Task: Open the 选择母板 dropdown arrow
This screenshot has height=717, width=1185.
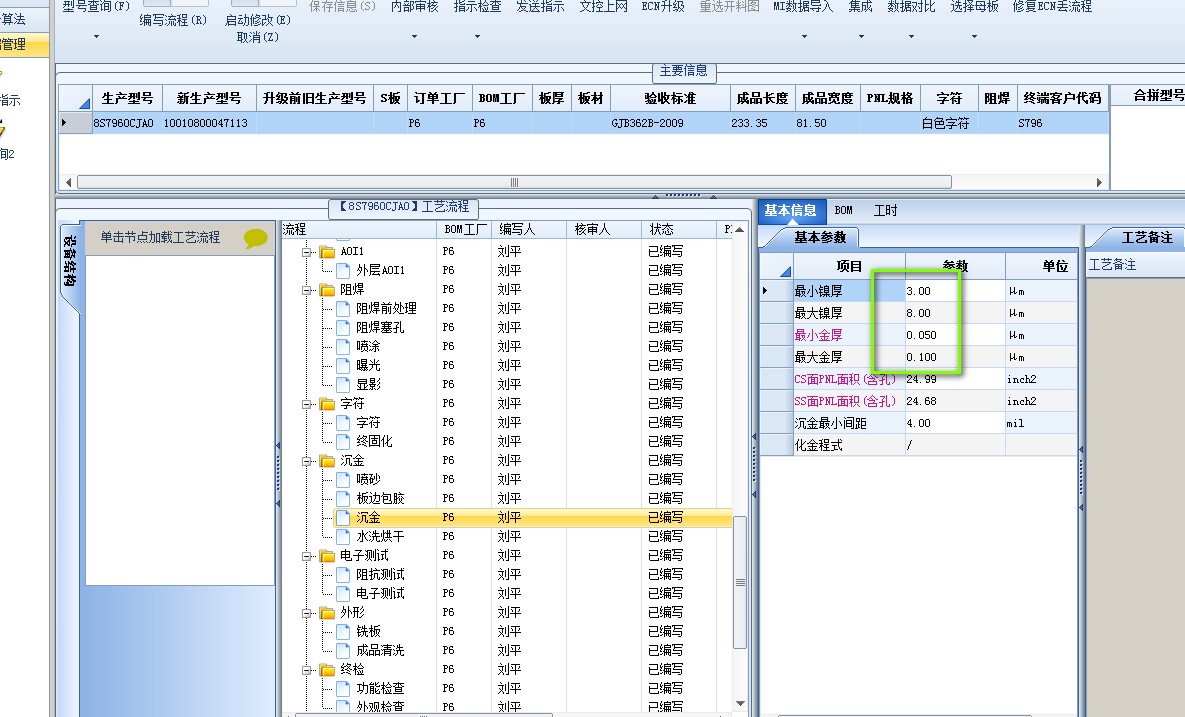Action: [974, 36]
